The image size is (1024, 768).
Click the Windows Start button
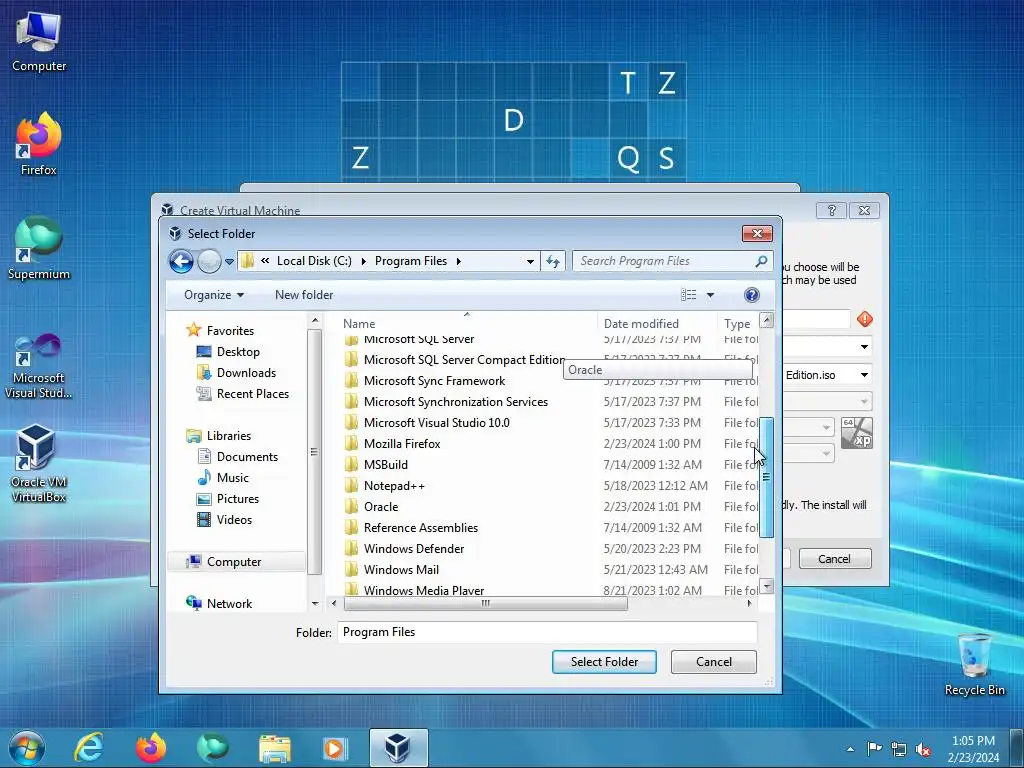pos(27,748)
